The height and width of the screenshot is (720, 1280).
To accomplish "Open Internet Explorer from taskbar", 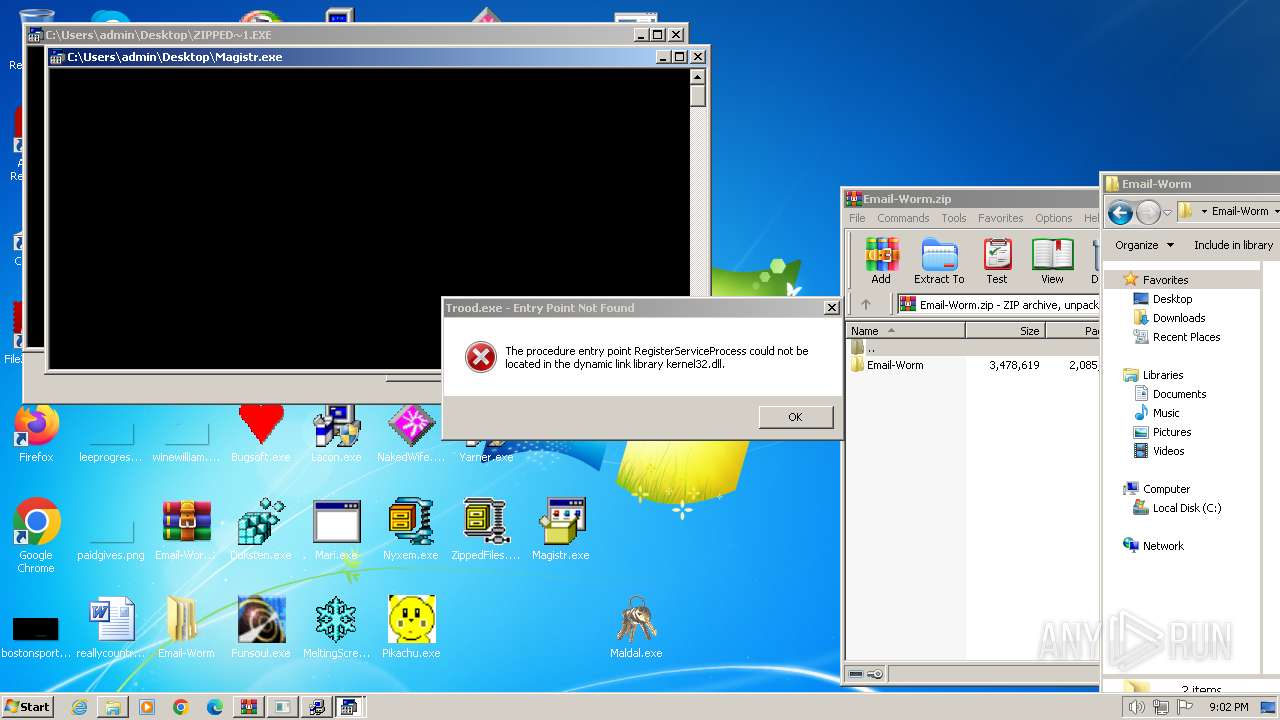I will [x=79, y=707].
